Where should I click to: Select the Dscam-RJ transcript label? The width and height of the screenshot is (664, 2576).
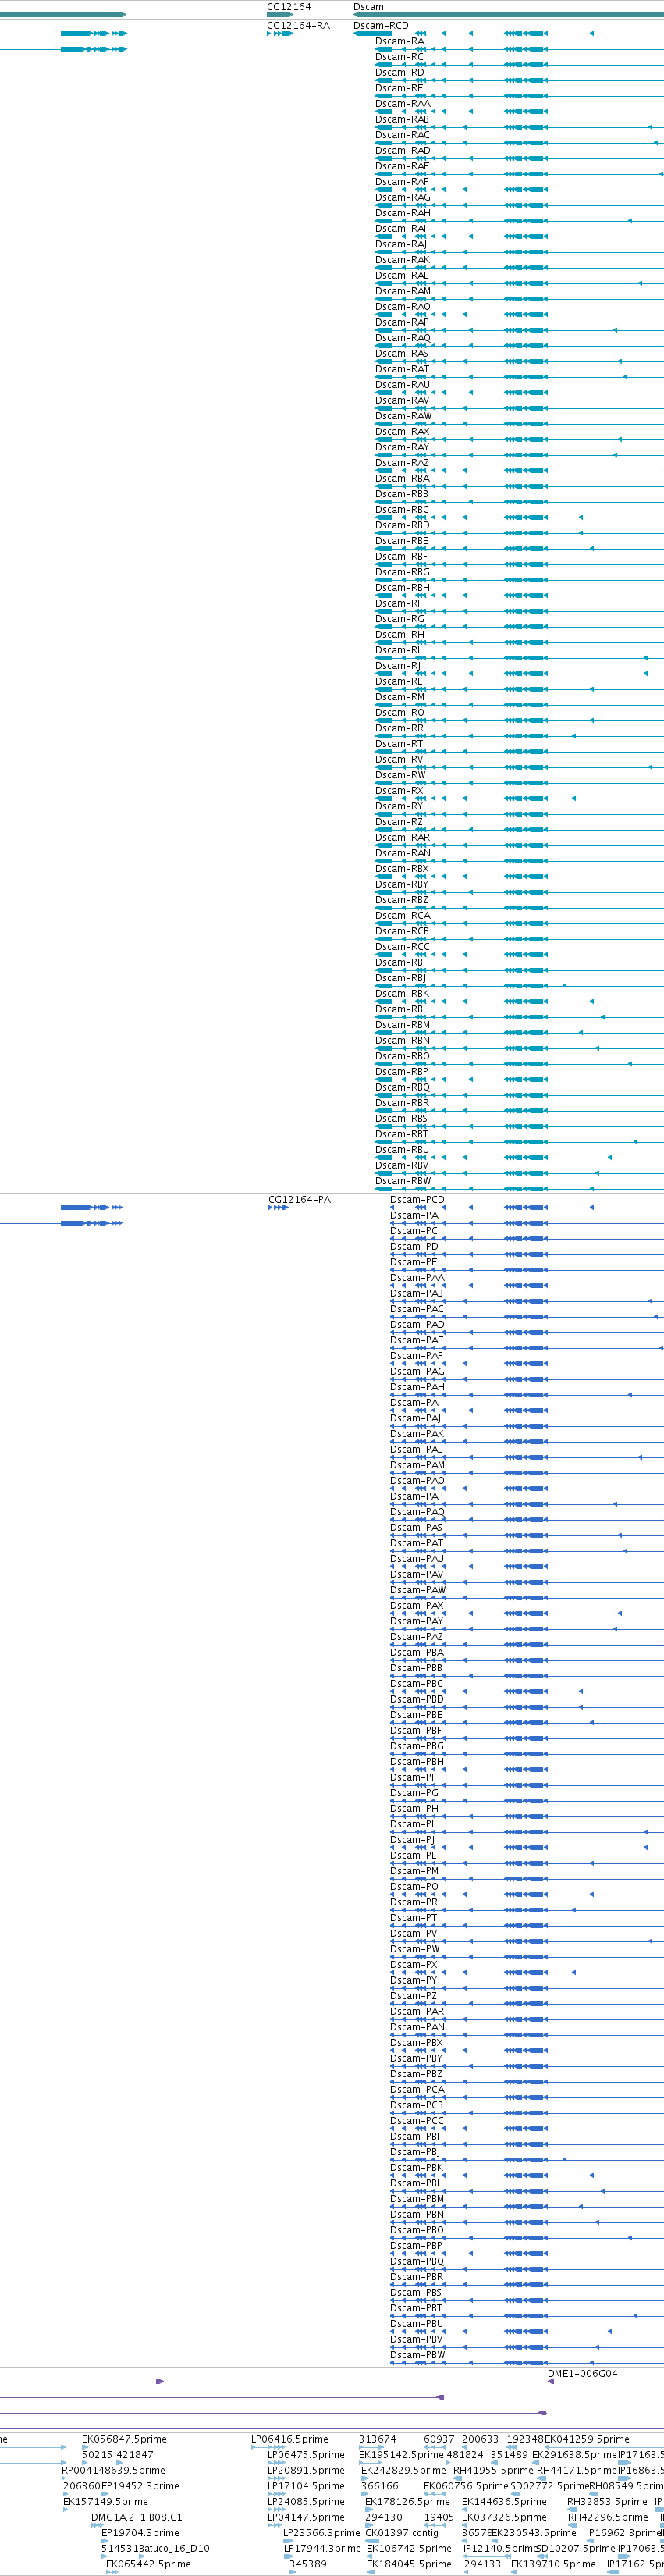[398, 666]
